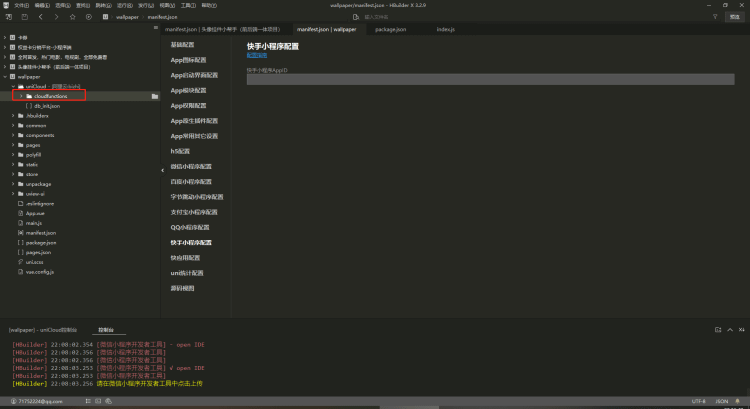Open the 运行 (Run) menu
Image resolution: width=750 pixels, height=409 pixels.
click(124, 5)
